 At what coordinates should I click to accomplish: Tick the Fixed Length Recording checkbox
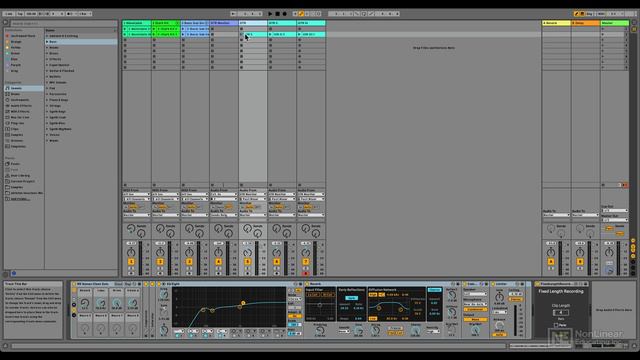click(556, 325)
